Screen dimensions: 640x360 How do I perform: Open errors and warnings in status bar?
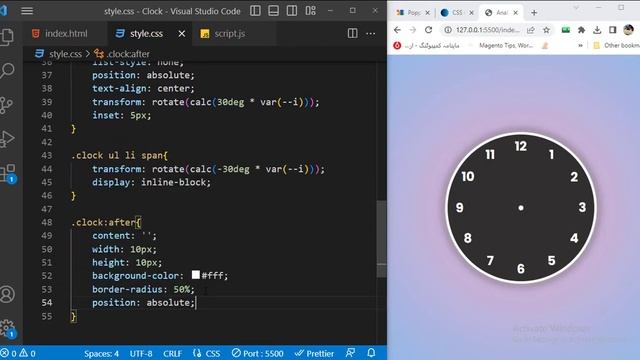point(18,353)
